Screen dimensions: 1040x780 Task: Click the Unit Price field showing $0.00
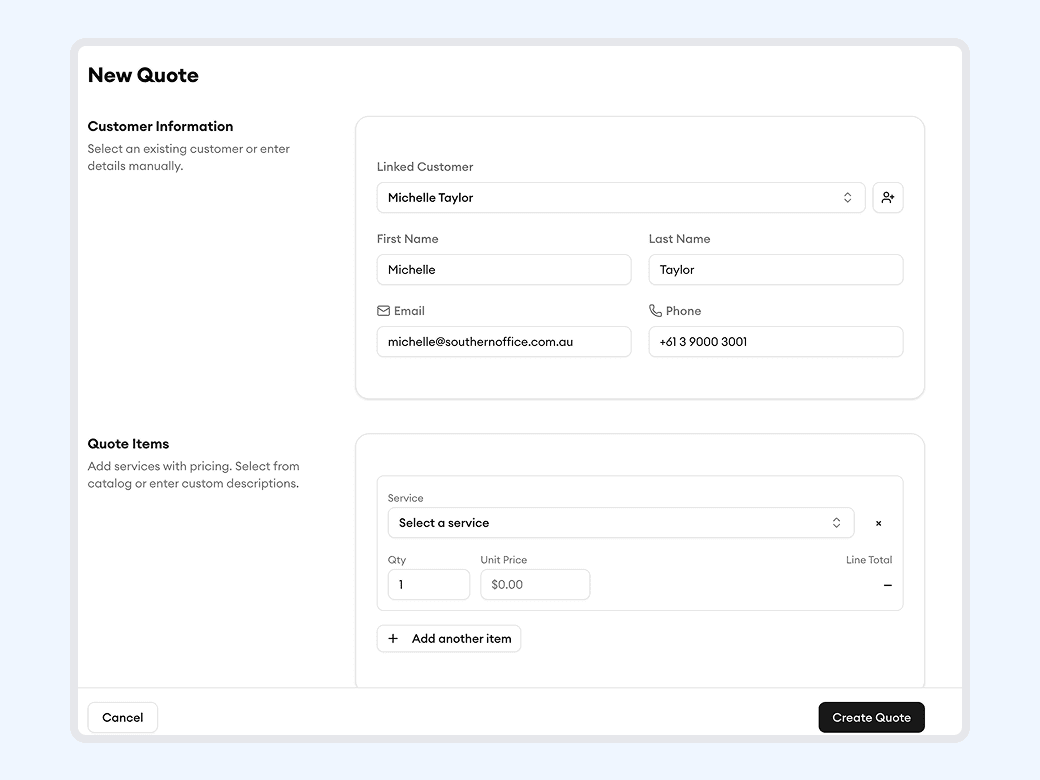pos(534,584)
